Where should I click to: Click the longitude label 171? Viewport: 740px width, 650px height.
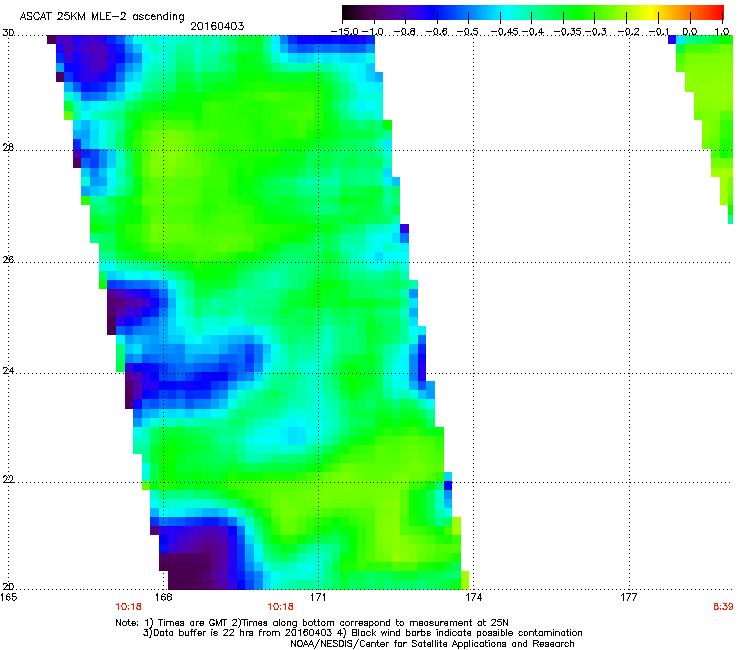click(x=318, y=597)
